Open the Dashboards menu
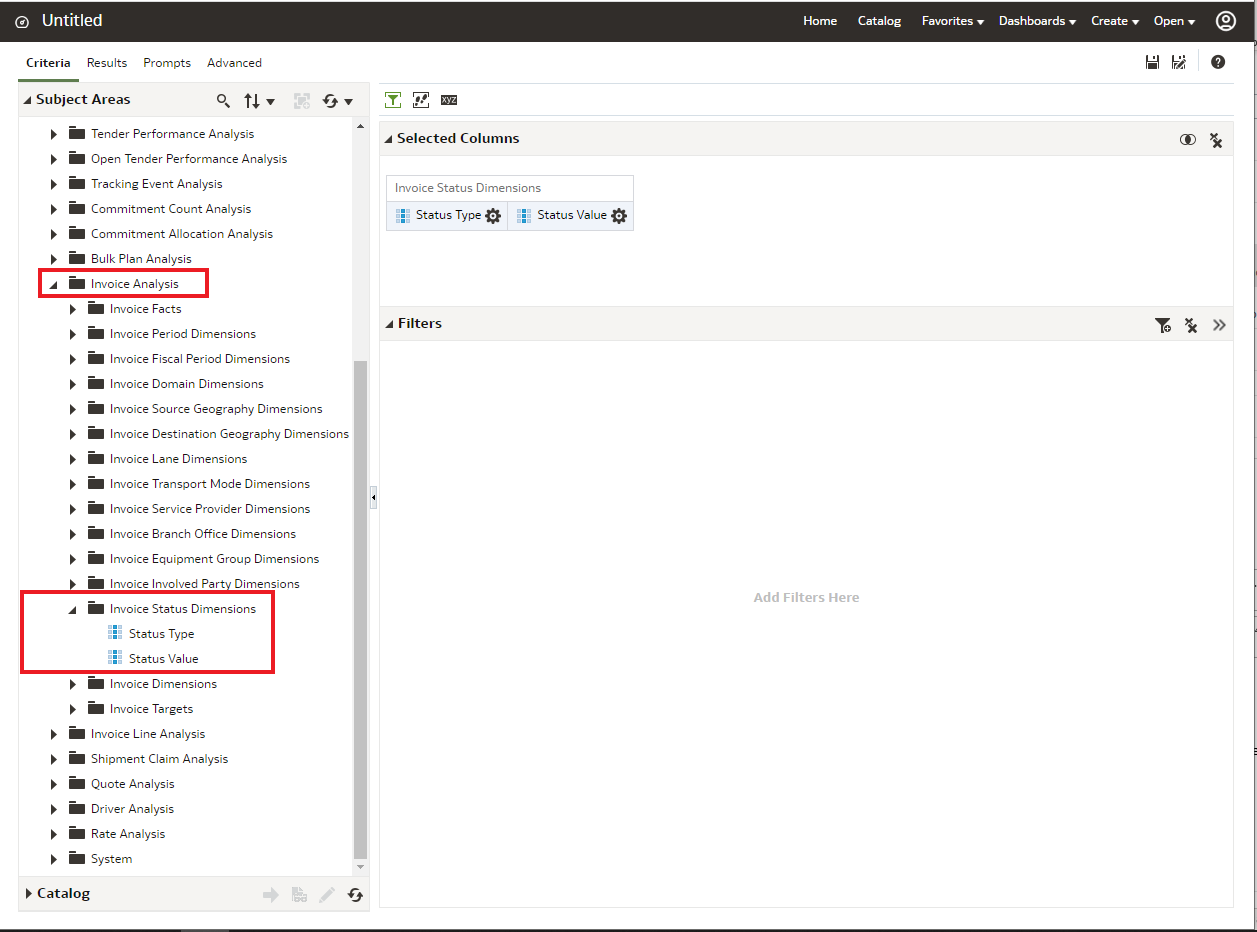This screenshot has width=1257, height=932. pyautogui.click(x=1037, y=21)
